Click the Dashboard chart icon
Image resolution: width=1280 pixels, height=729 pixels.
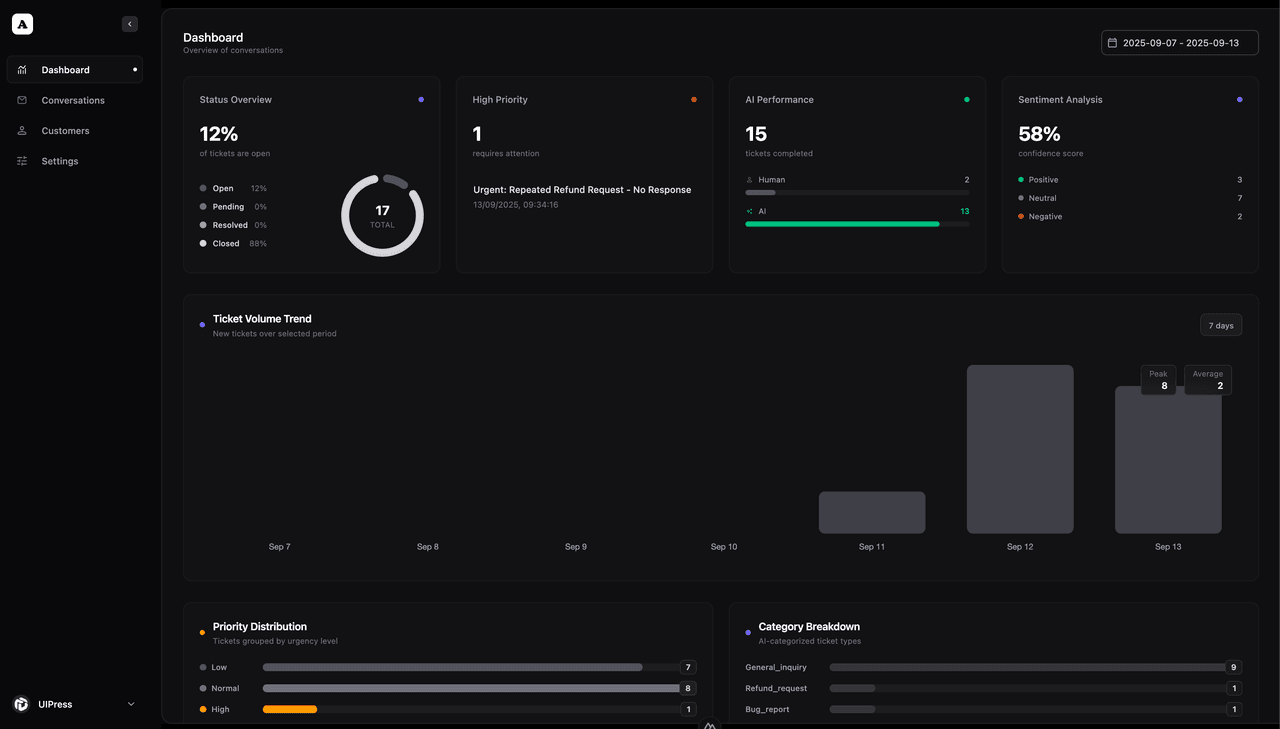click(x=22, y=70)
